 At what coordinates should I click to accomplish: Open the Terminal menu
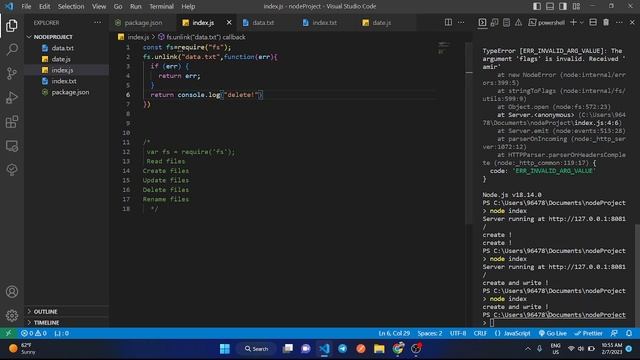[161, 6]
